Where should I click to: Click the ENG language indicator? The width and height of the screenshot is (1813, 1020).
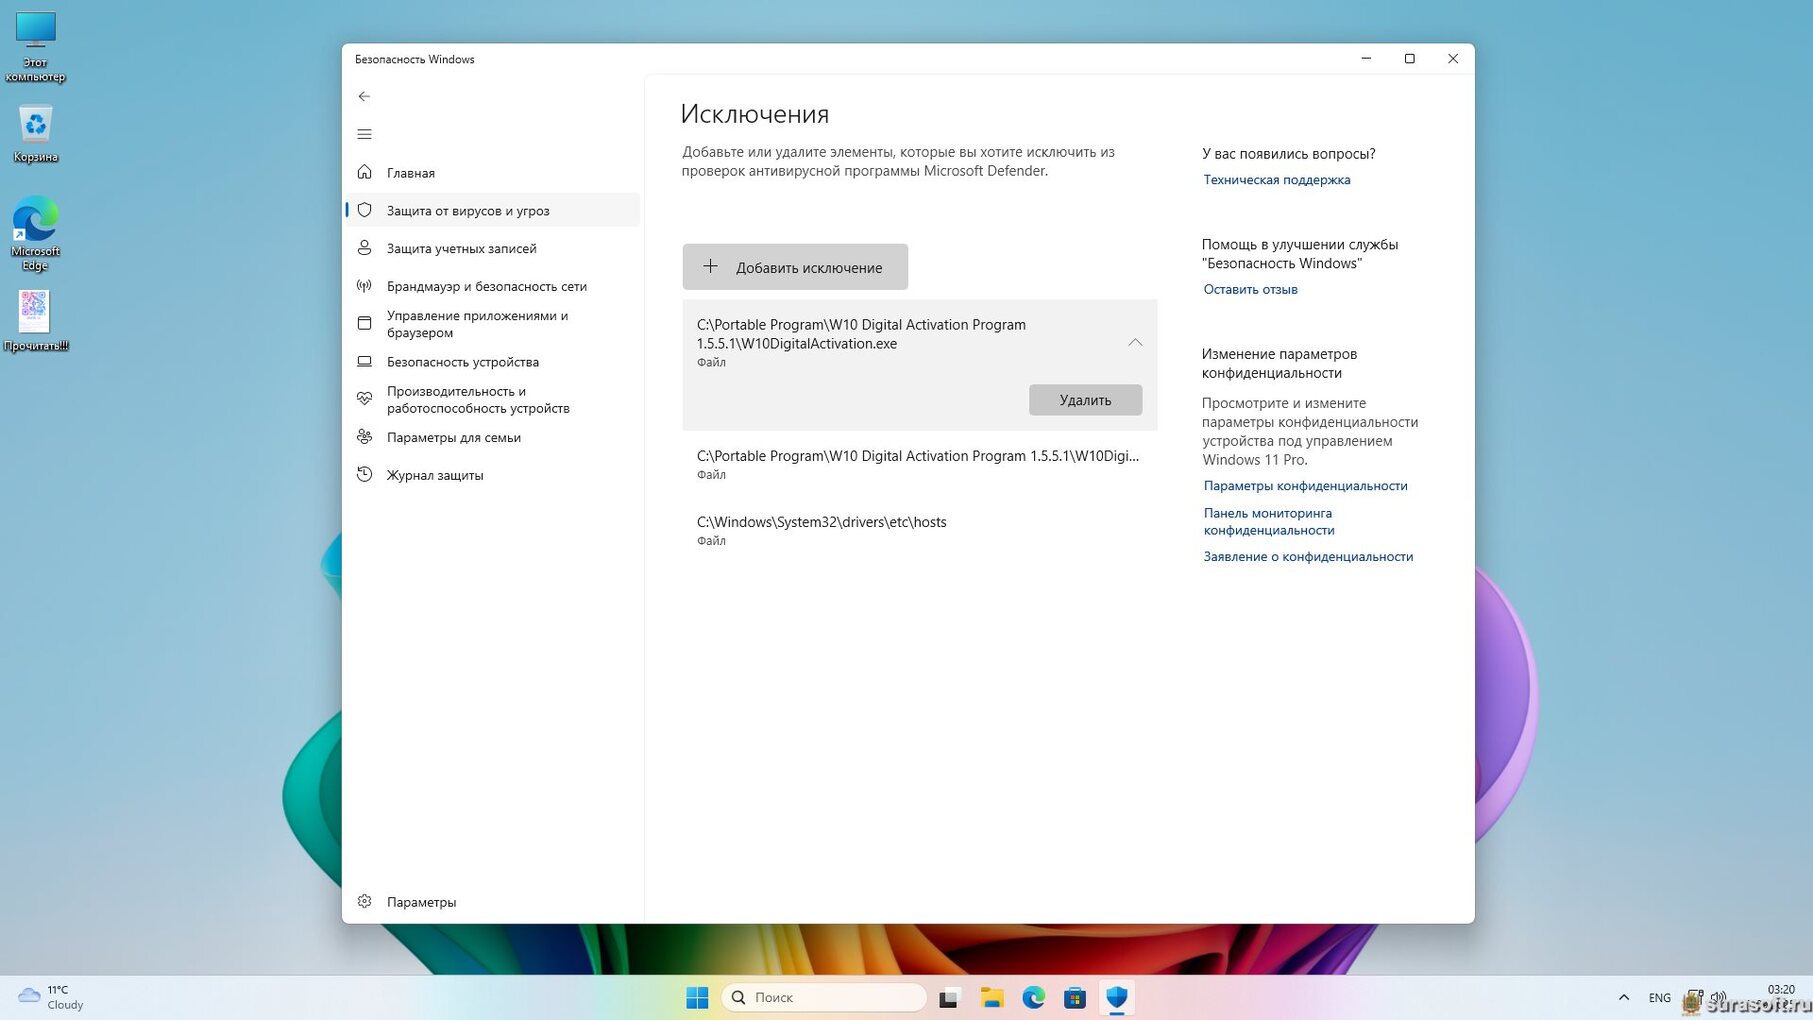(1659, 997)
